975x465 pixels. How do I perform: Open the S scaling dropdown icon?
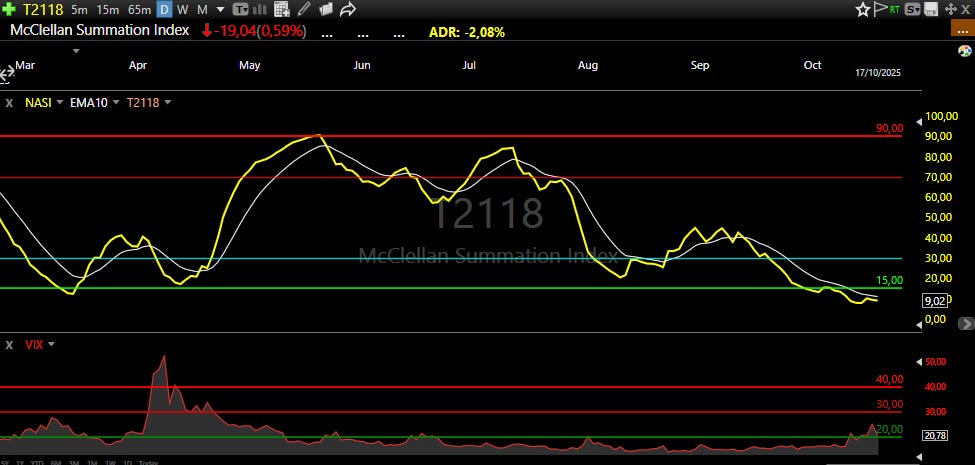[x=913, y=9]
